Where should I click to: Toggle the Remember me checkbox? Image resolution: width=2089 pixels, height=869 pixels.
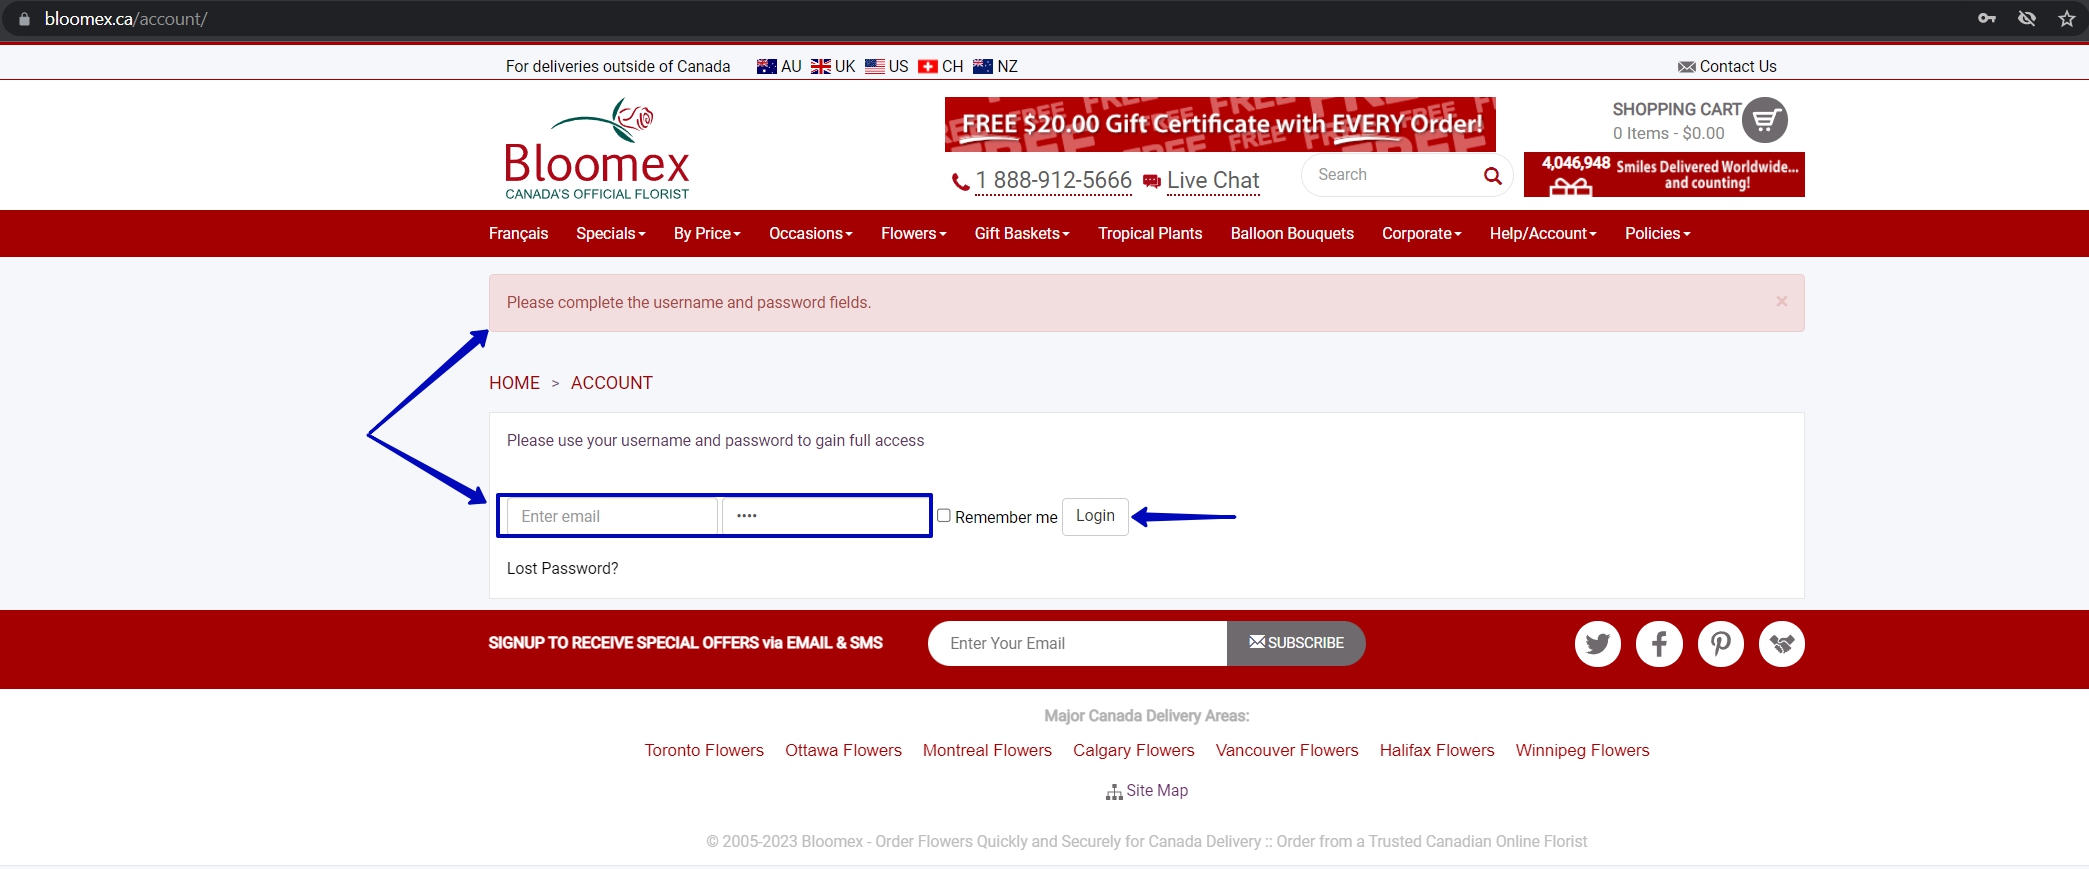pyautogui.click(x=943, y=515)
